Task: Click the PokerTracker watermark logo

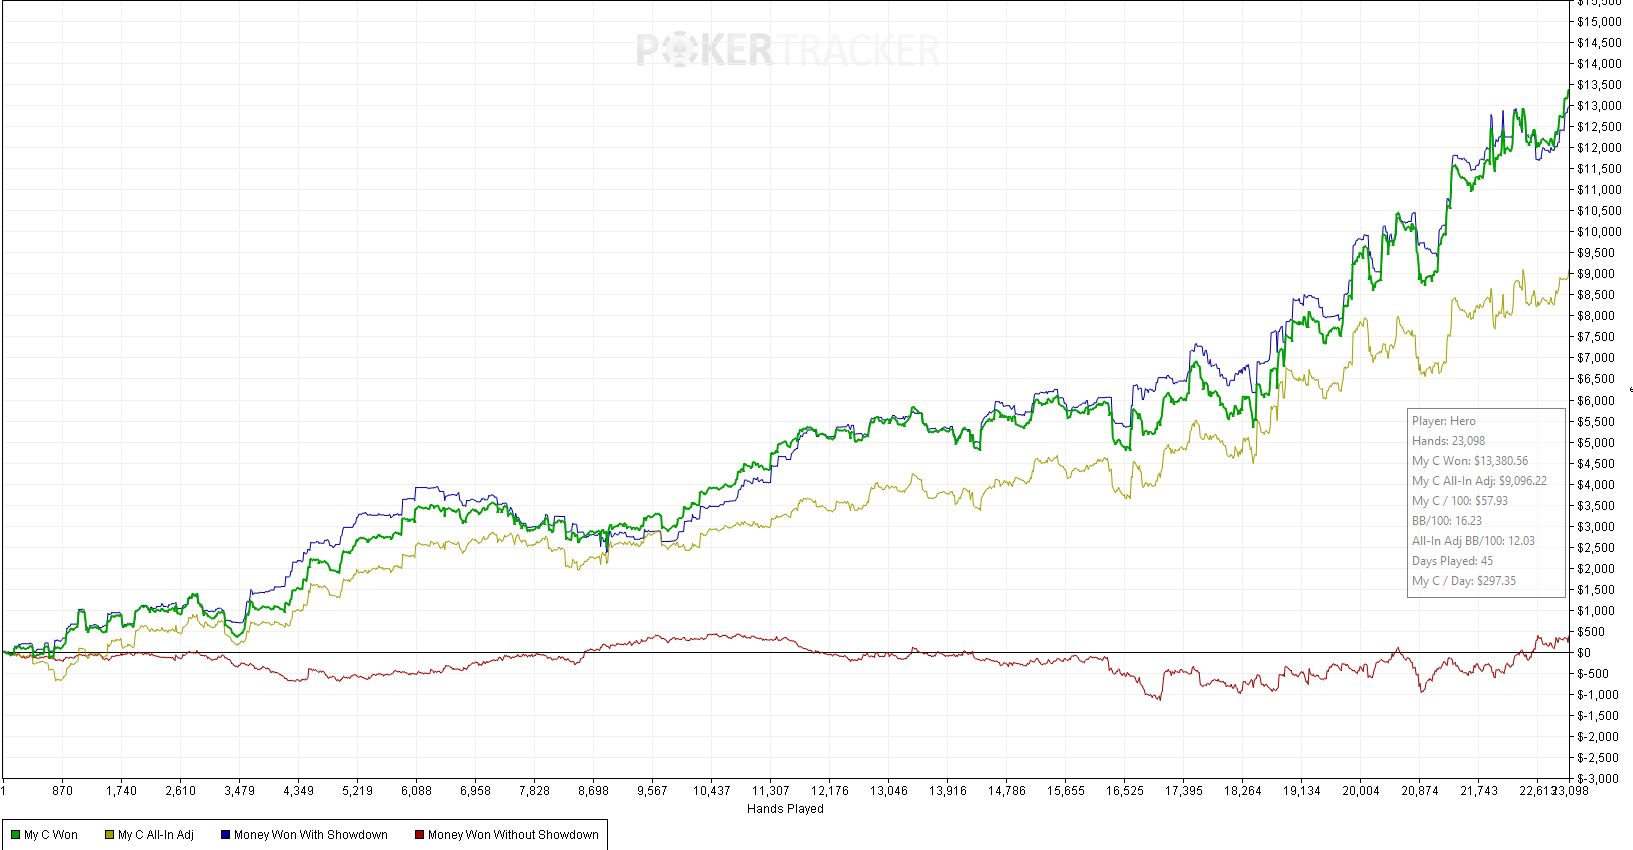Action: [787, 50]
